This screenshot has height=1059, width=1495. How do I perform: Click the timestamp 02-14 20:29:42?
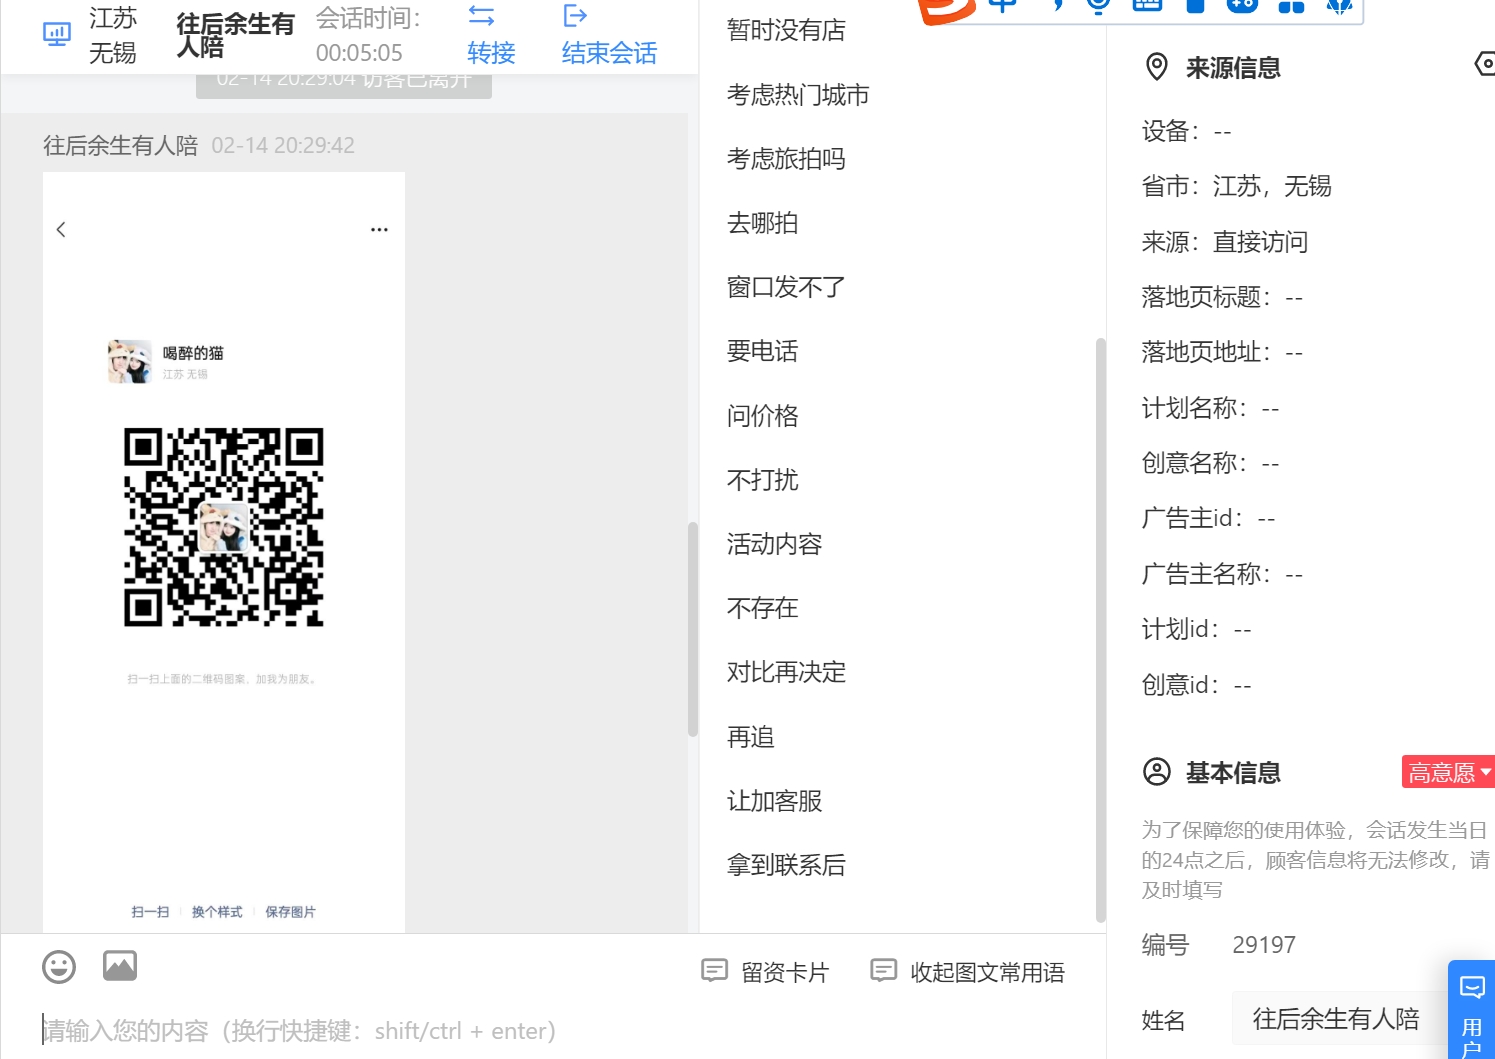(x=283, y=146)
